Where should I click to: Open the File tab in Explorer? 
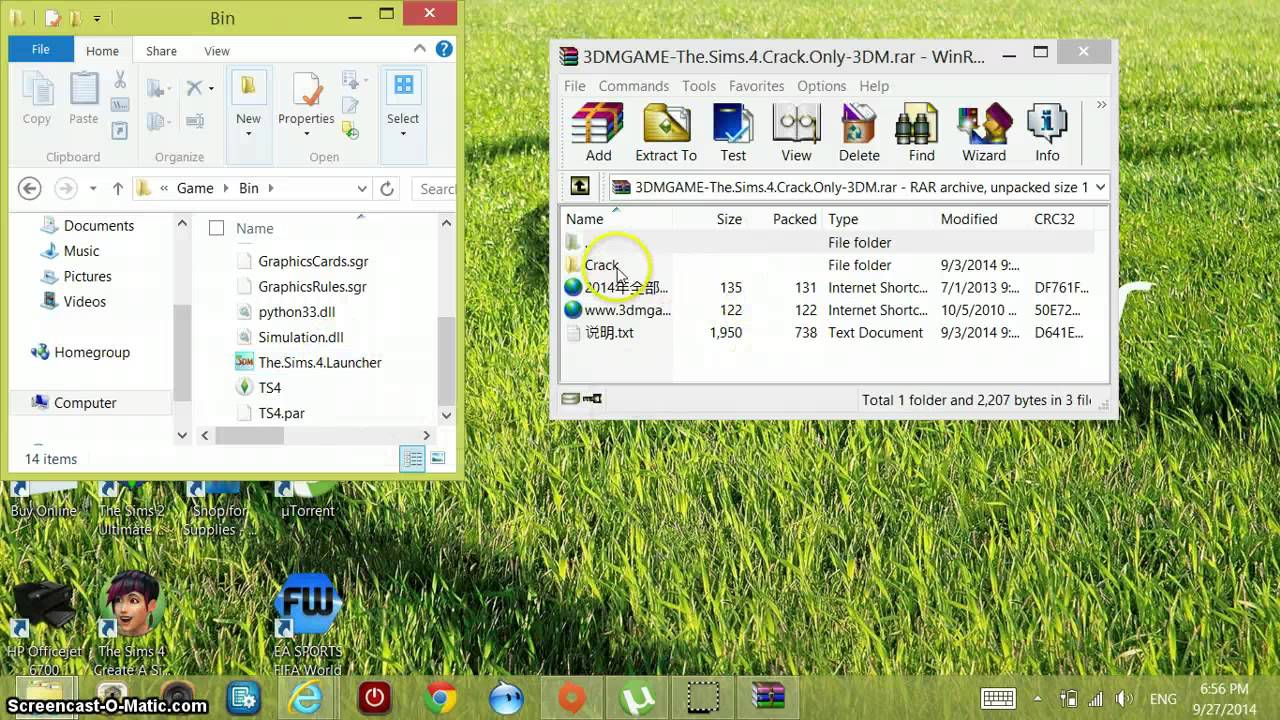pos(41,49)
